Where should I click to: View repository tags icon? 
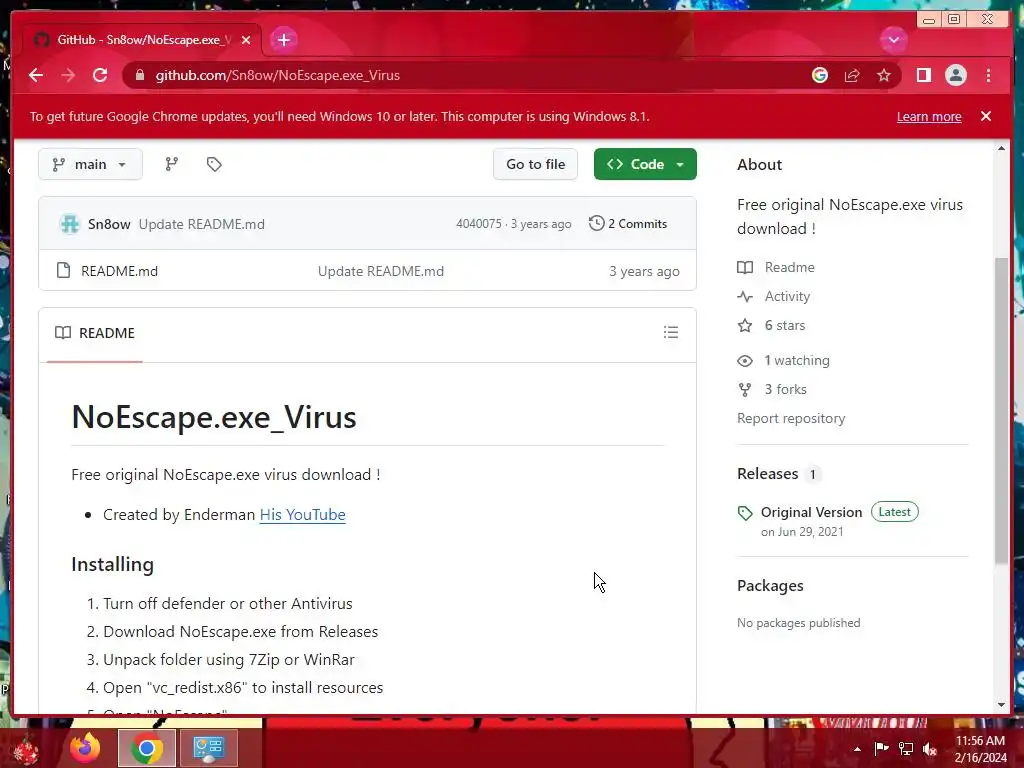pyautogui.click(x=214, y=164)
